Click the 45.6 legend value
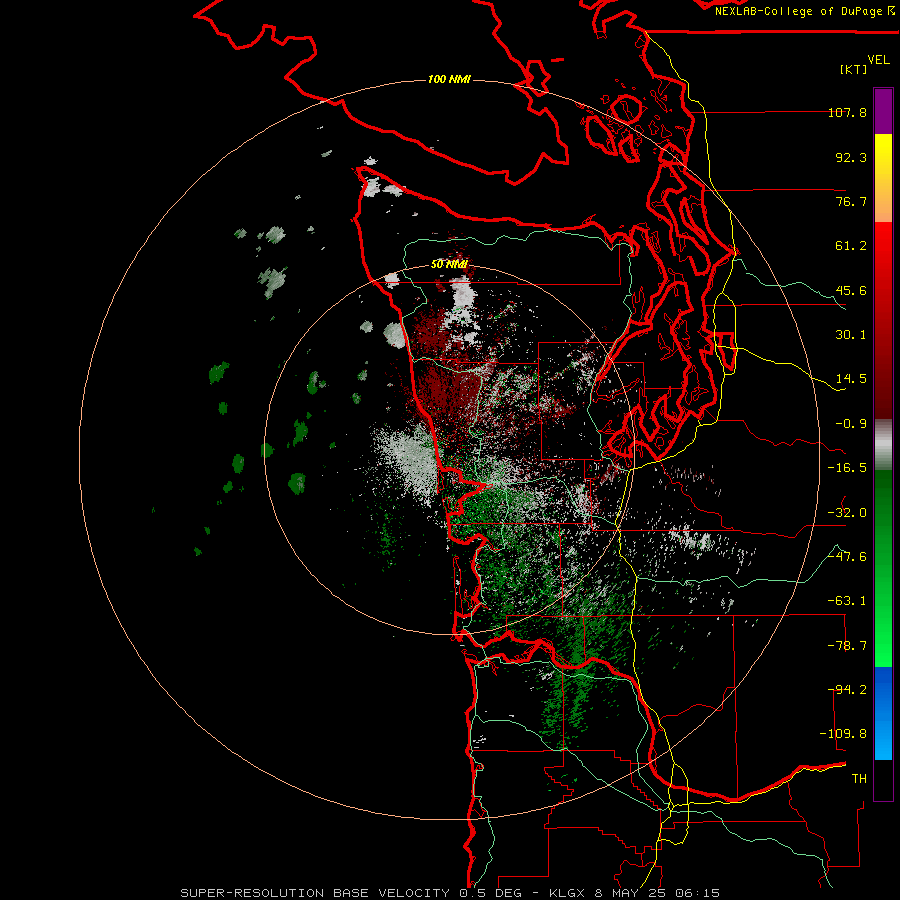The height and width of the screenshot is (900, 900). coord(851,290)
